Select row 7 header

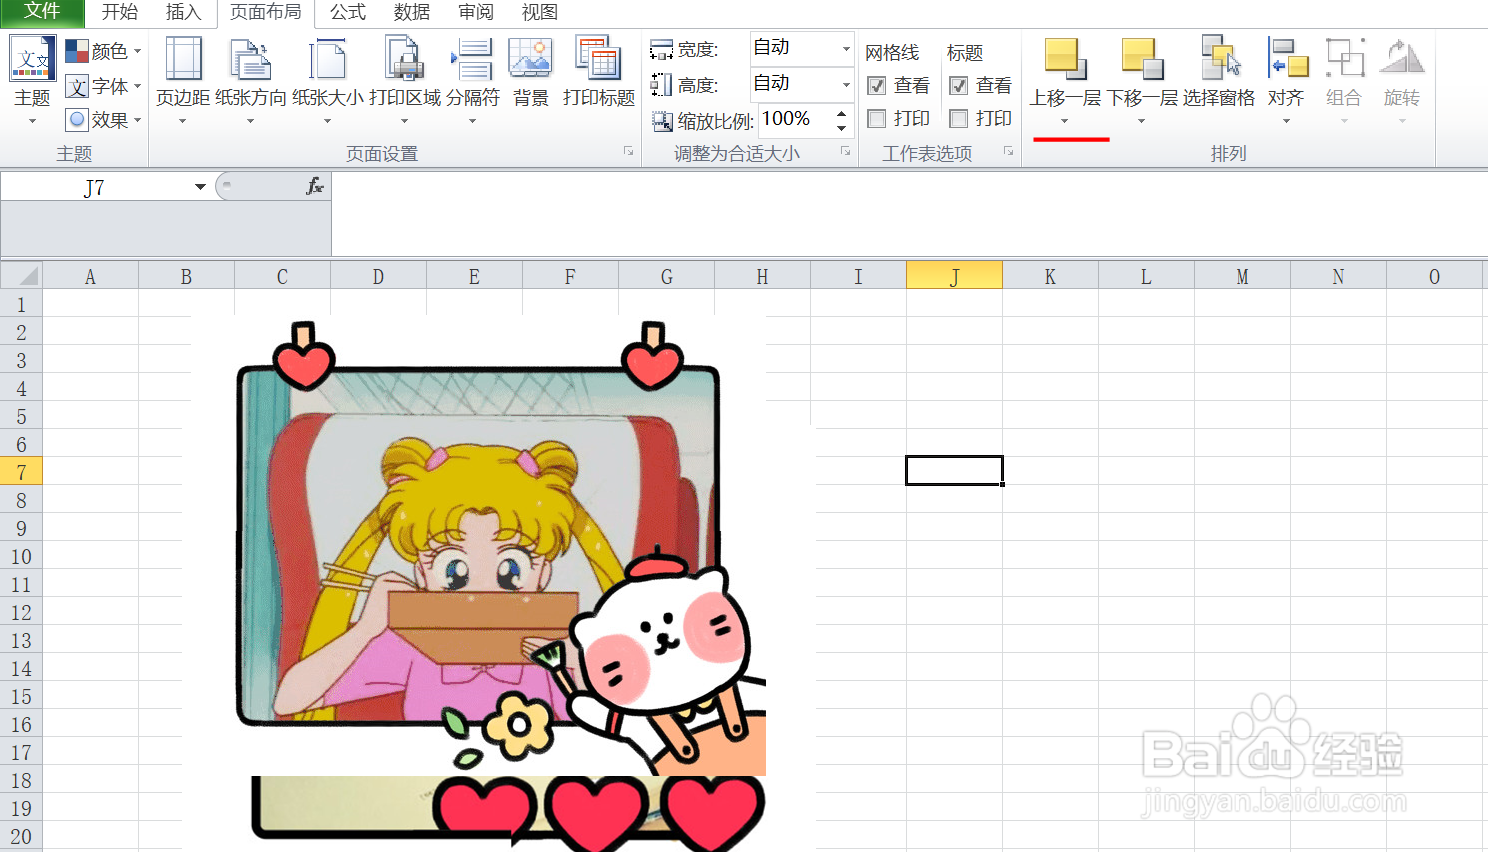(21, 472)
